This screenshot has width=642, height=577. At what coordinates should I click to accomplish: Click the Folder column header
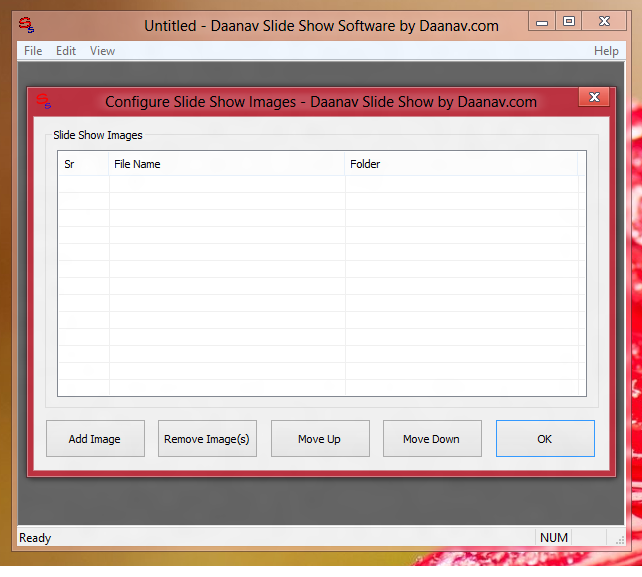[461, 164]
